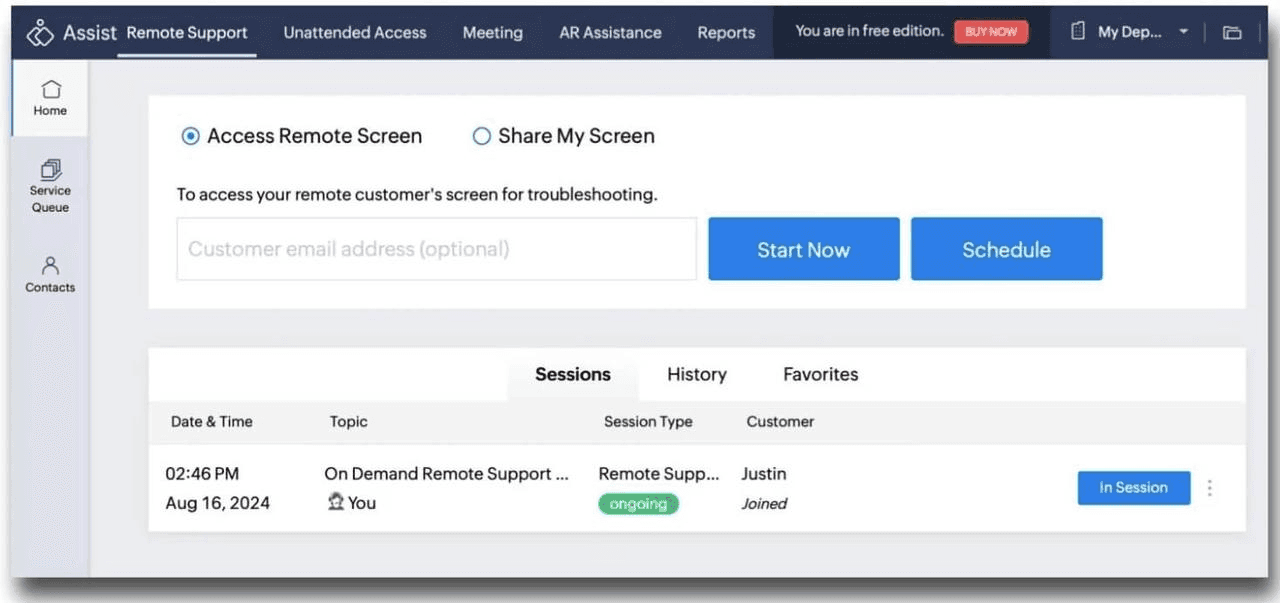Click the Customer column header
Screen dimensions: 1280x603
click(780, 422)
